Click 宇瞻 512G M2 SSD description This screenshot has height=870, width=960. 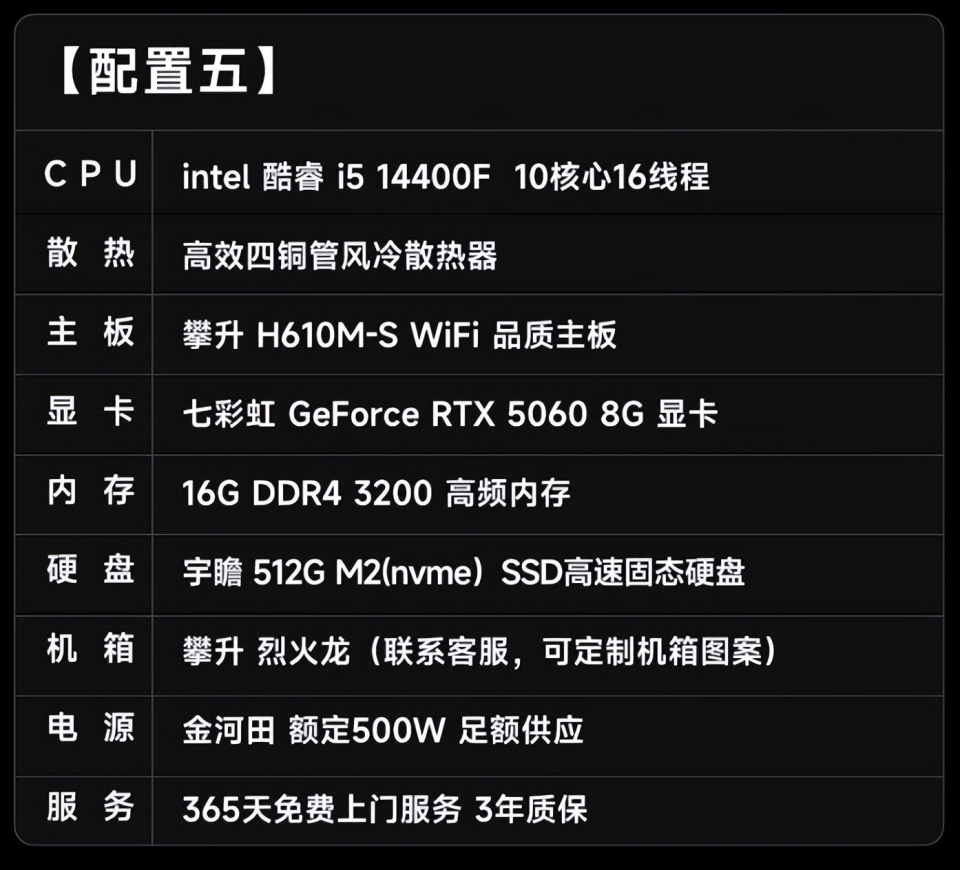click(x=463, y=572)
